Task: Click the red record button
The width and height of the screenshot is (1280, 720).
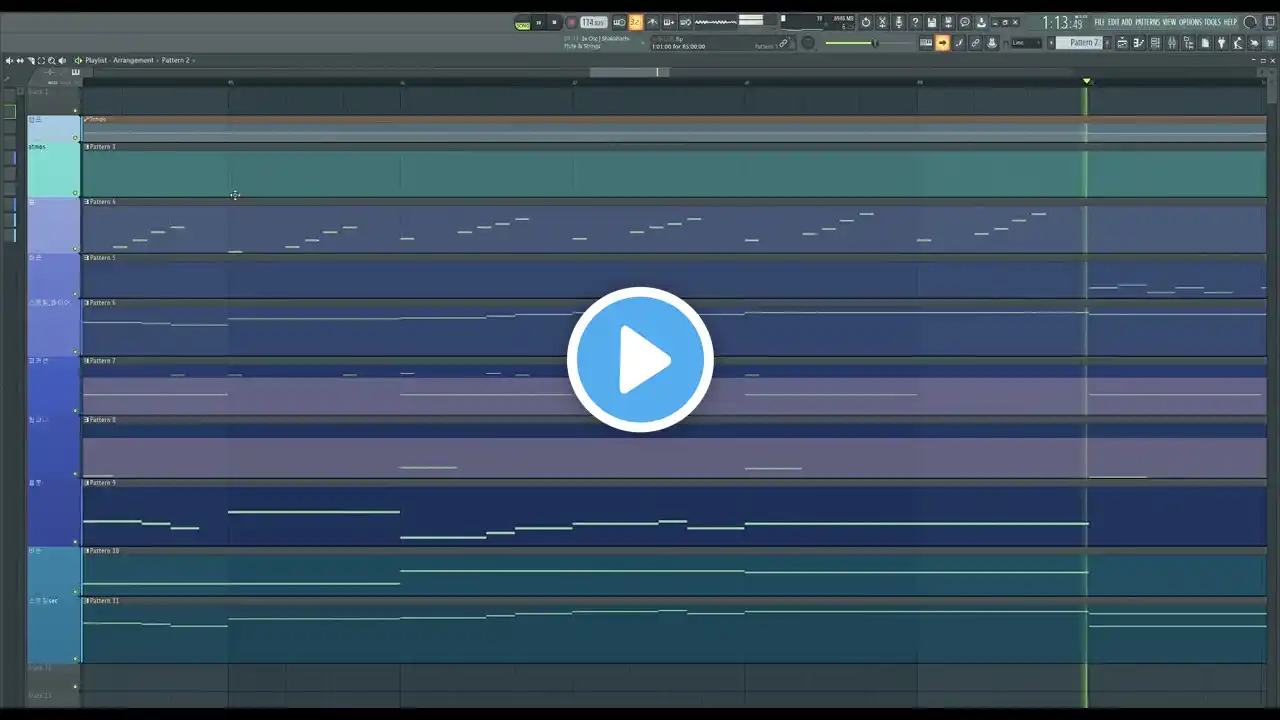Action: (571, 22)
